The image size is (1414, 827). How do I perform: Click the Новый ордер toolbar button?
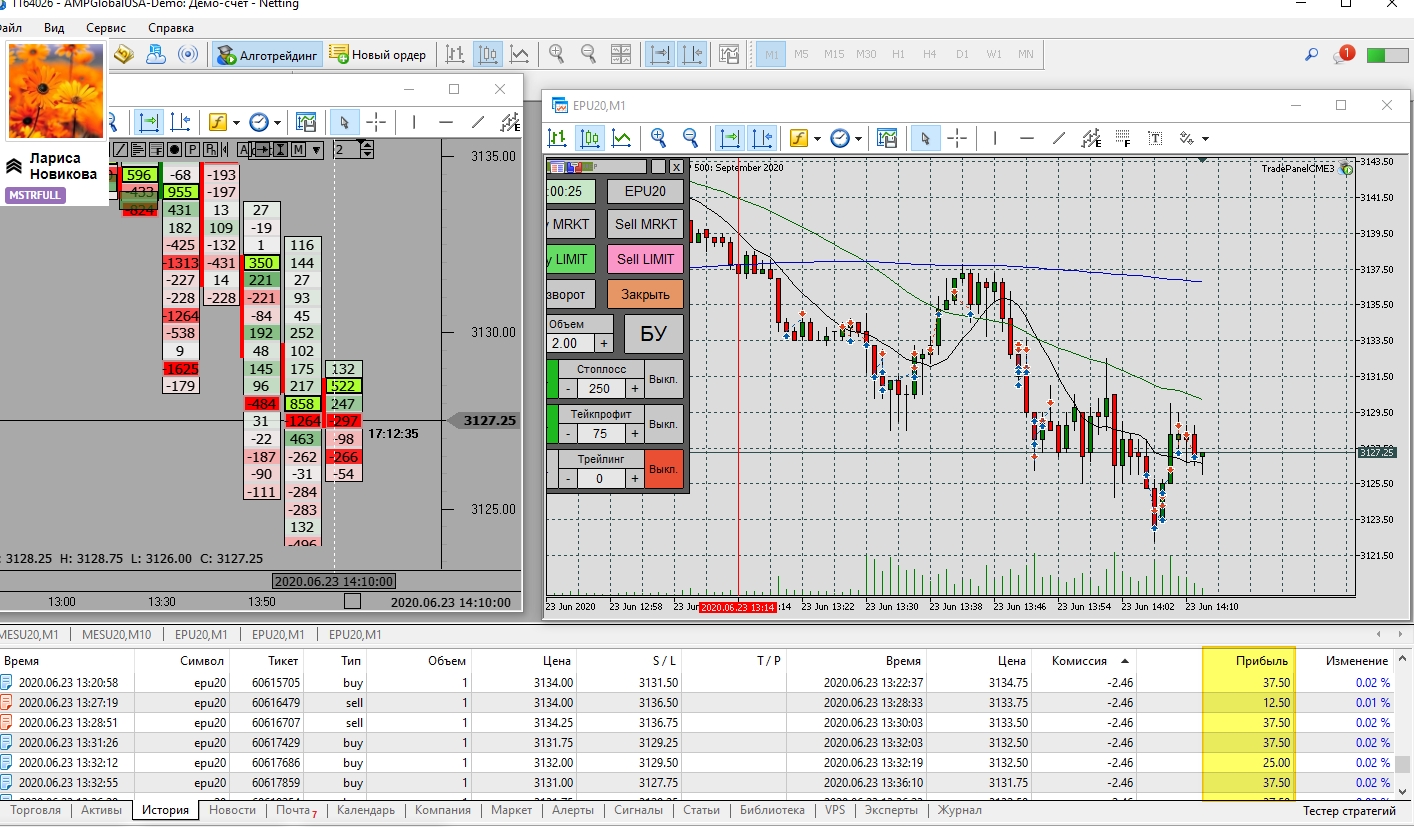tap(378, 55)
